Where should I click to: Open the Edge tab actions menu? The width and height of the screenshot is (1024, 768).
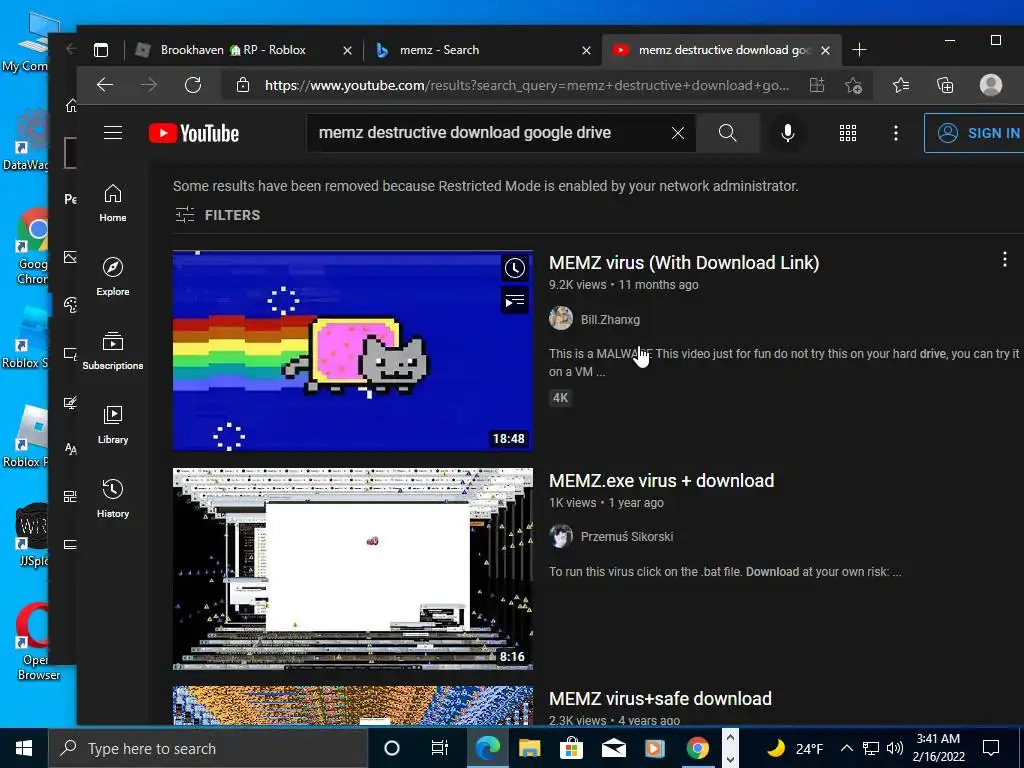[x=101, y=50]
